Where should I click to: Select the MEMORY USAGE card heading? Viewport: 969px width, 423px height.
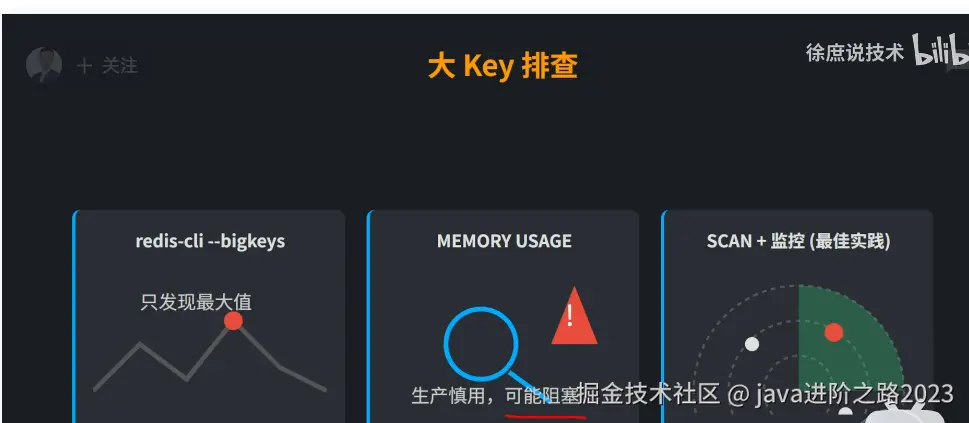coord(504,241)
